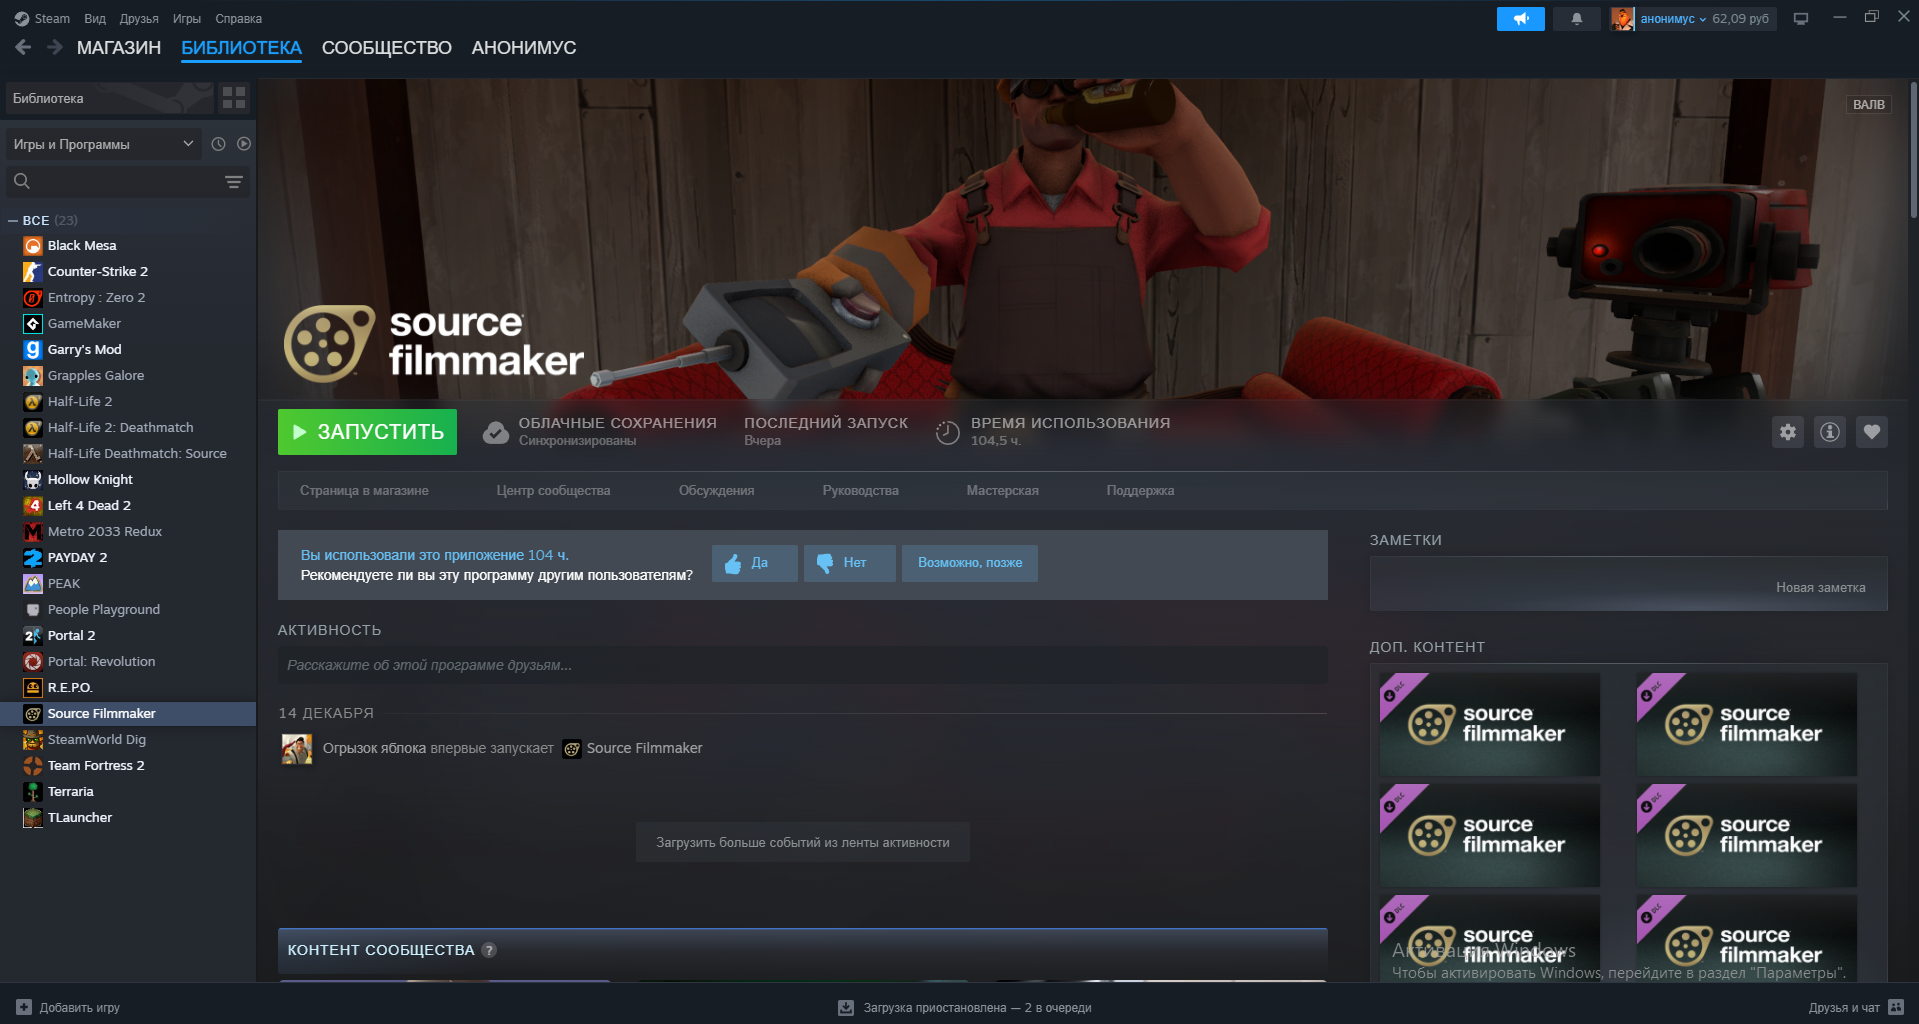Show recent games clock filter

coord(218,144)
